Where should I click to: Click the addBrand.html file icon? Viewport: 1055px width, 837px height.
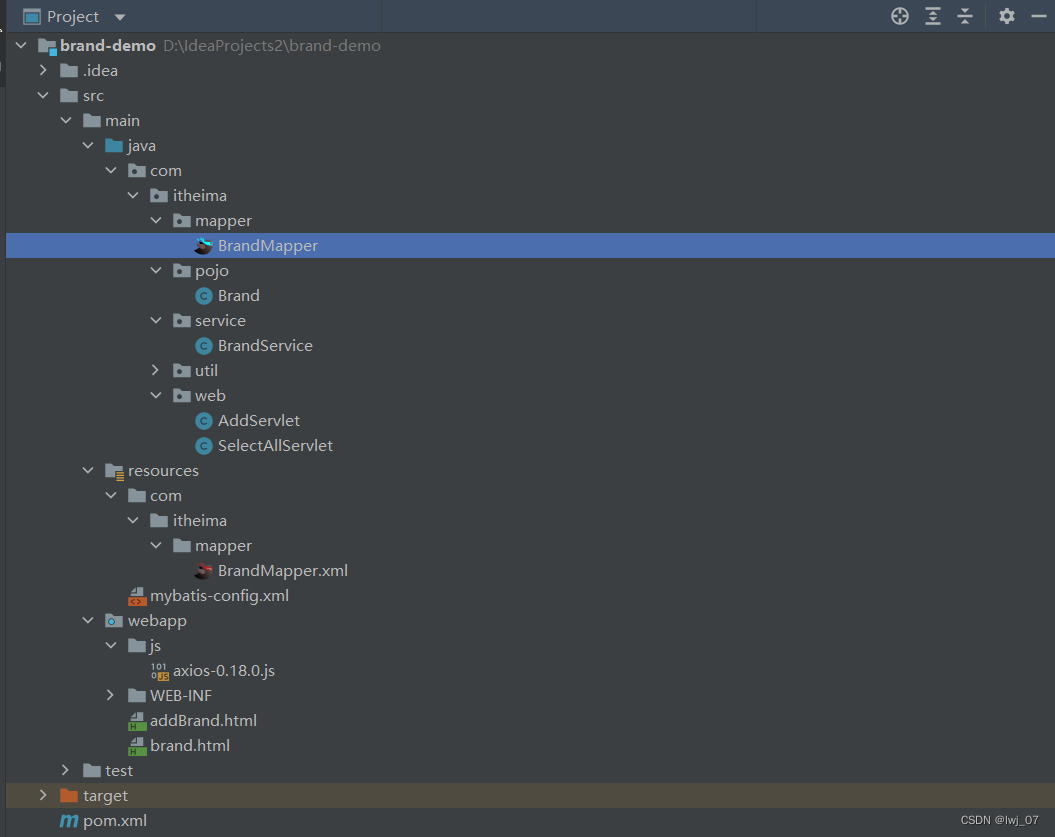click(x=137, y=721)
